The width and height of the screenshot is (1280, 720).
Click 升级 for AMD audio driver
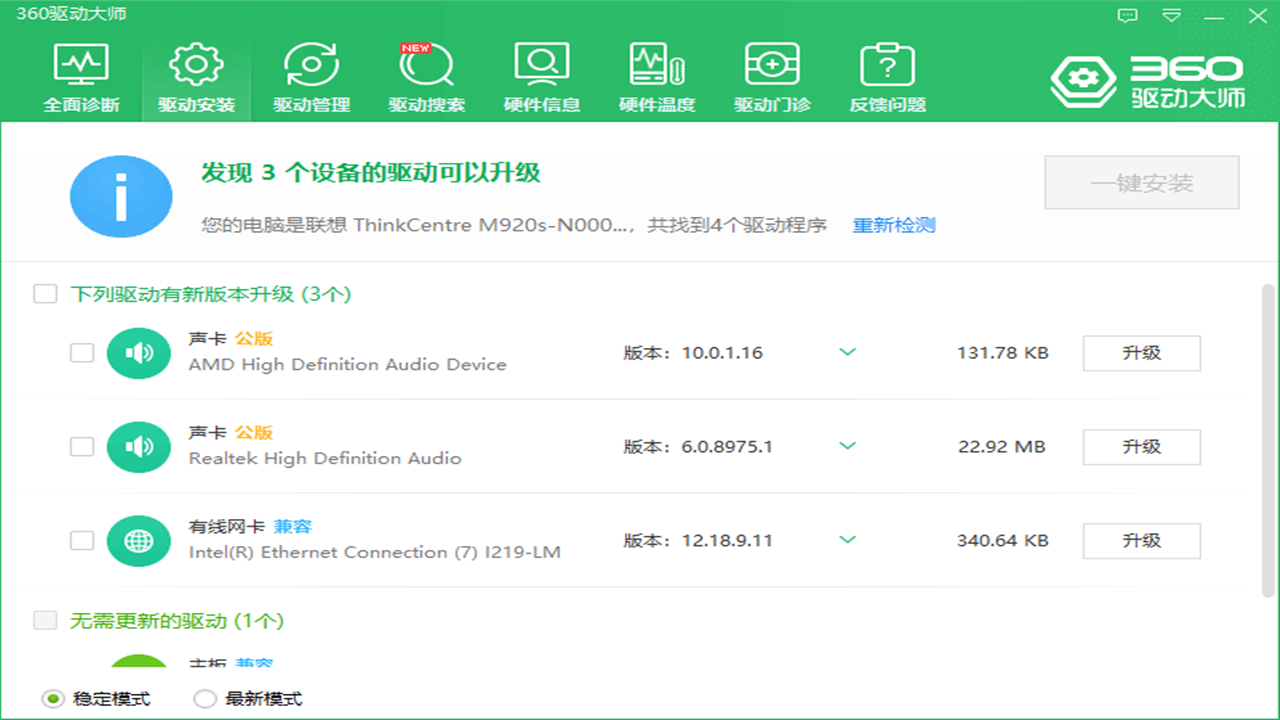tap(1142, 353)
